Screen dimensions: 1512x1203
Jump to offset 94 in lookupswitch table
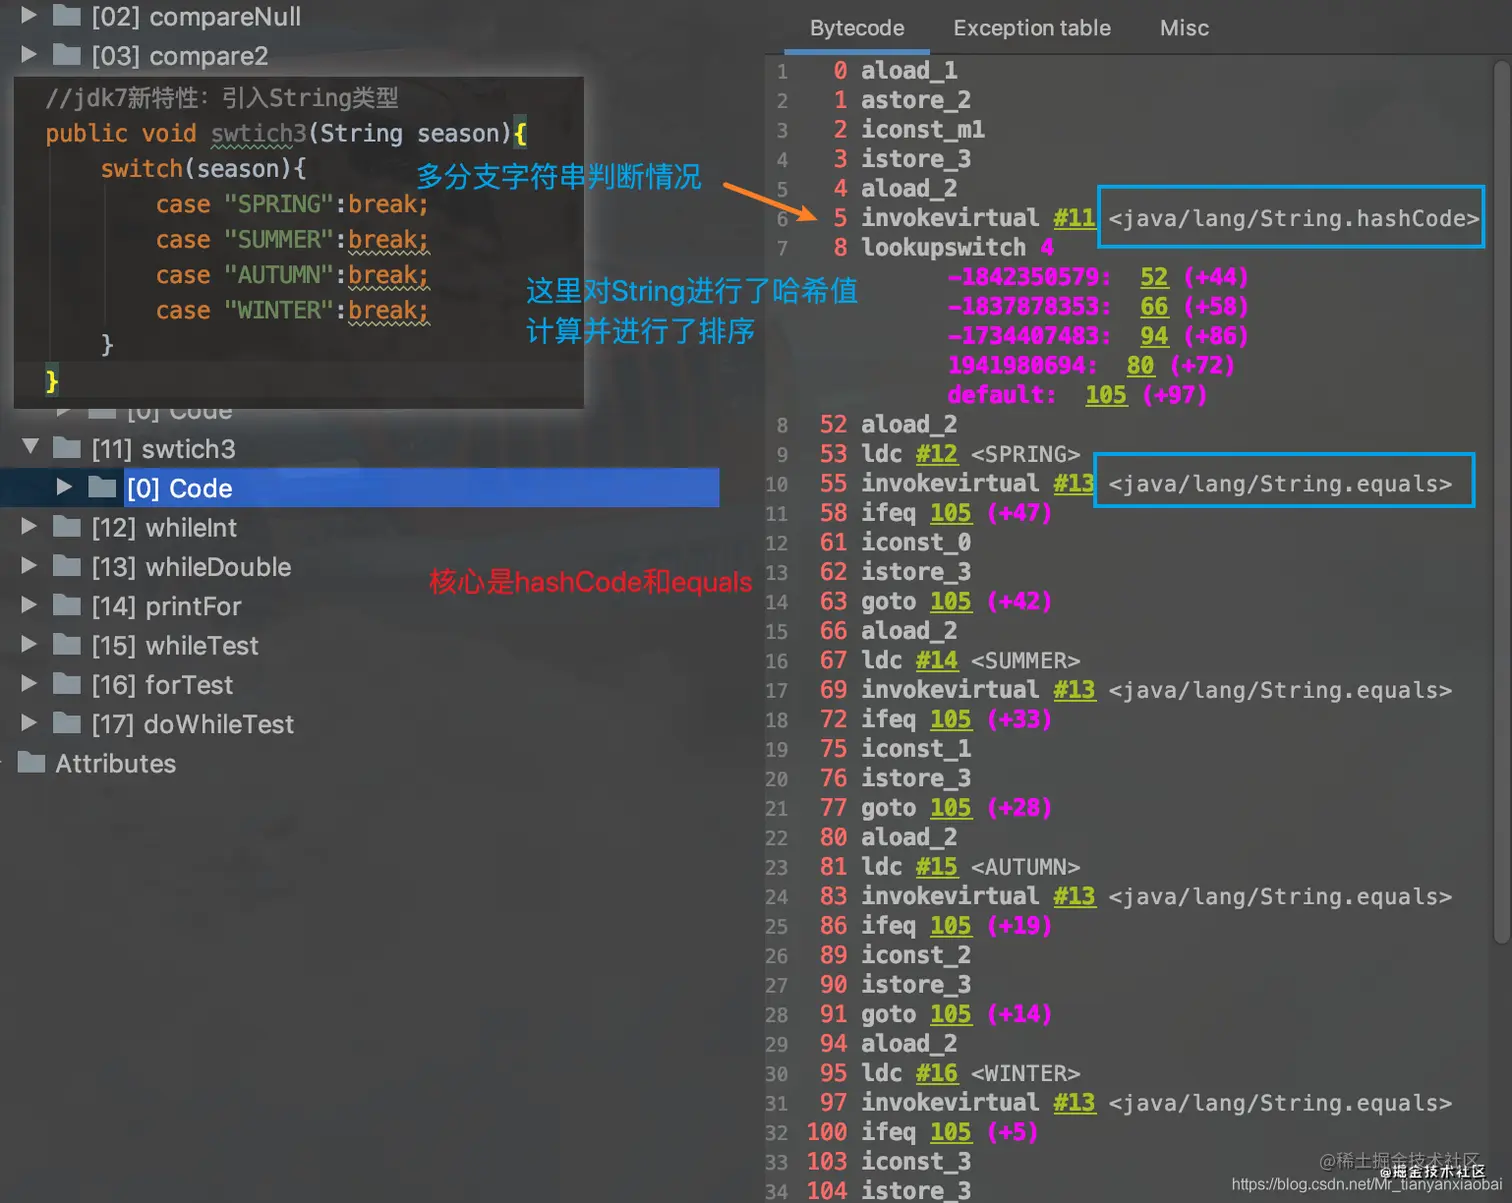tap(1154, 336)
